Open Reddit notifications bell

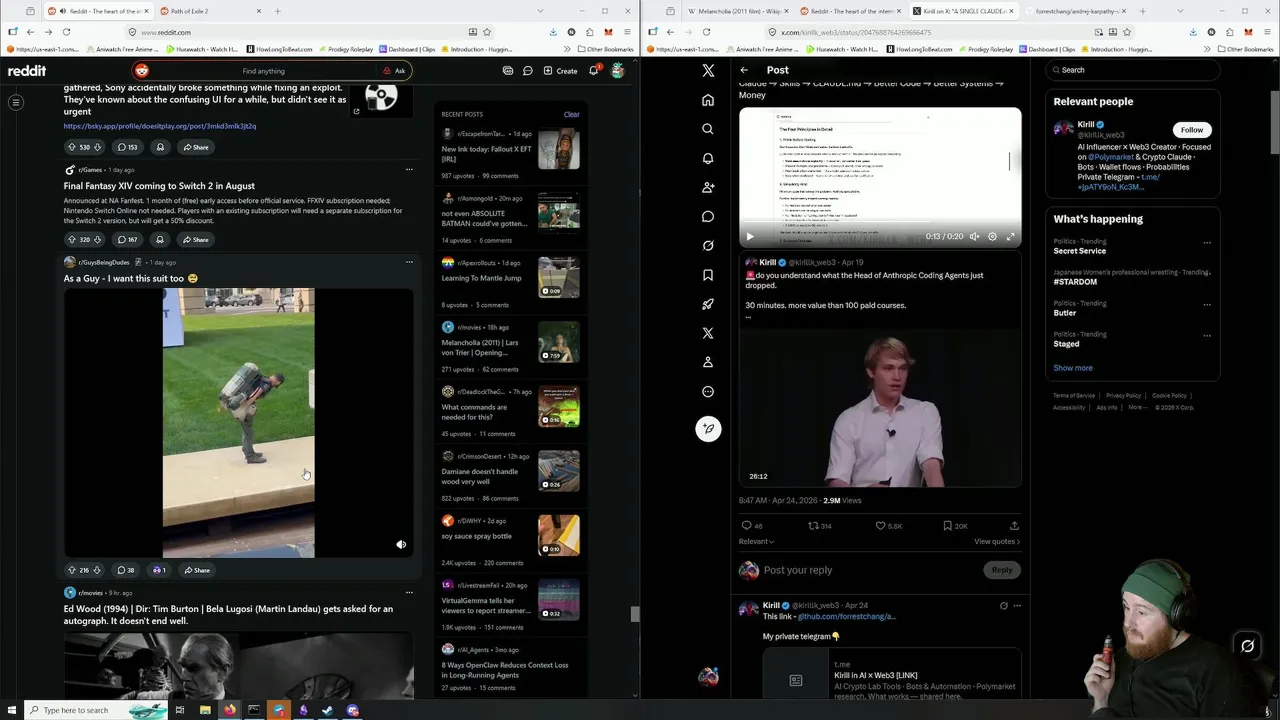593,71
